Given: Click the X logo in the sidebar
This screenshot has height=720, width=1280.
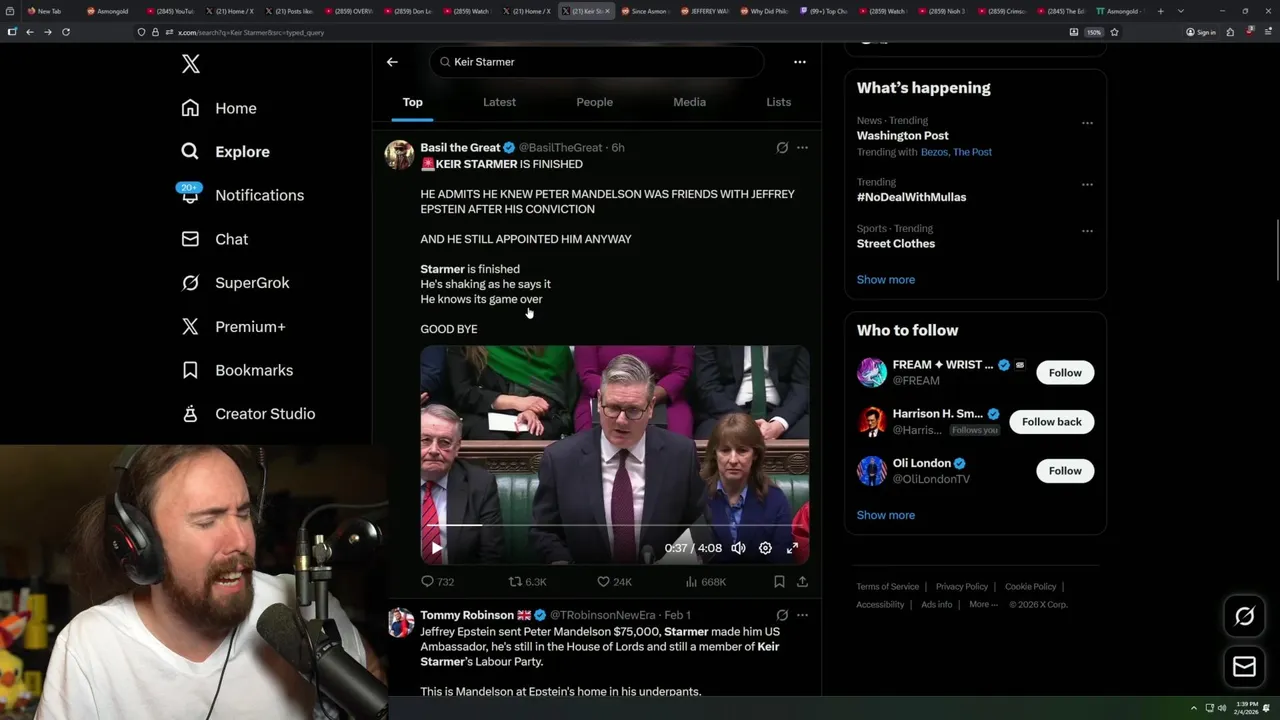Looking at the screenshot, I should pyautogui.click(x=191, y=64).
